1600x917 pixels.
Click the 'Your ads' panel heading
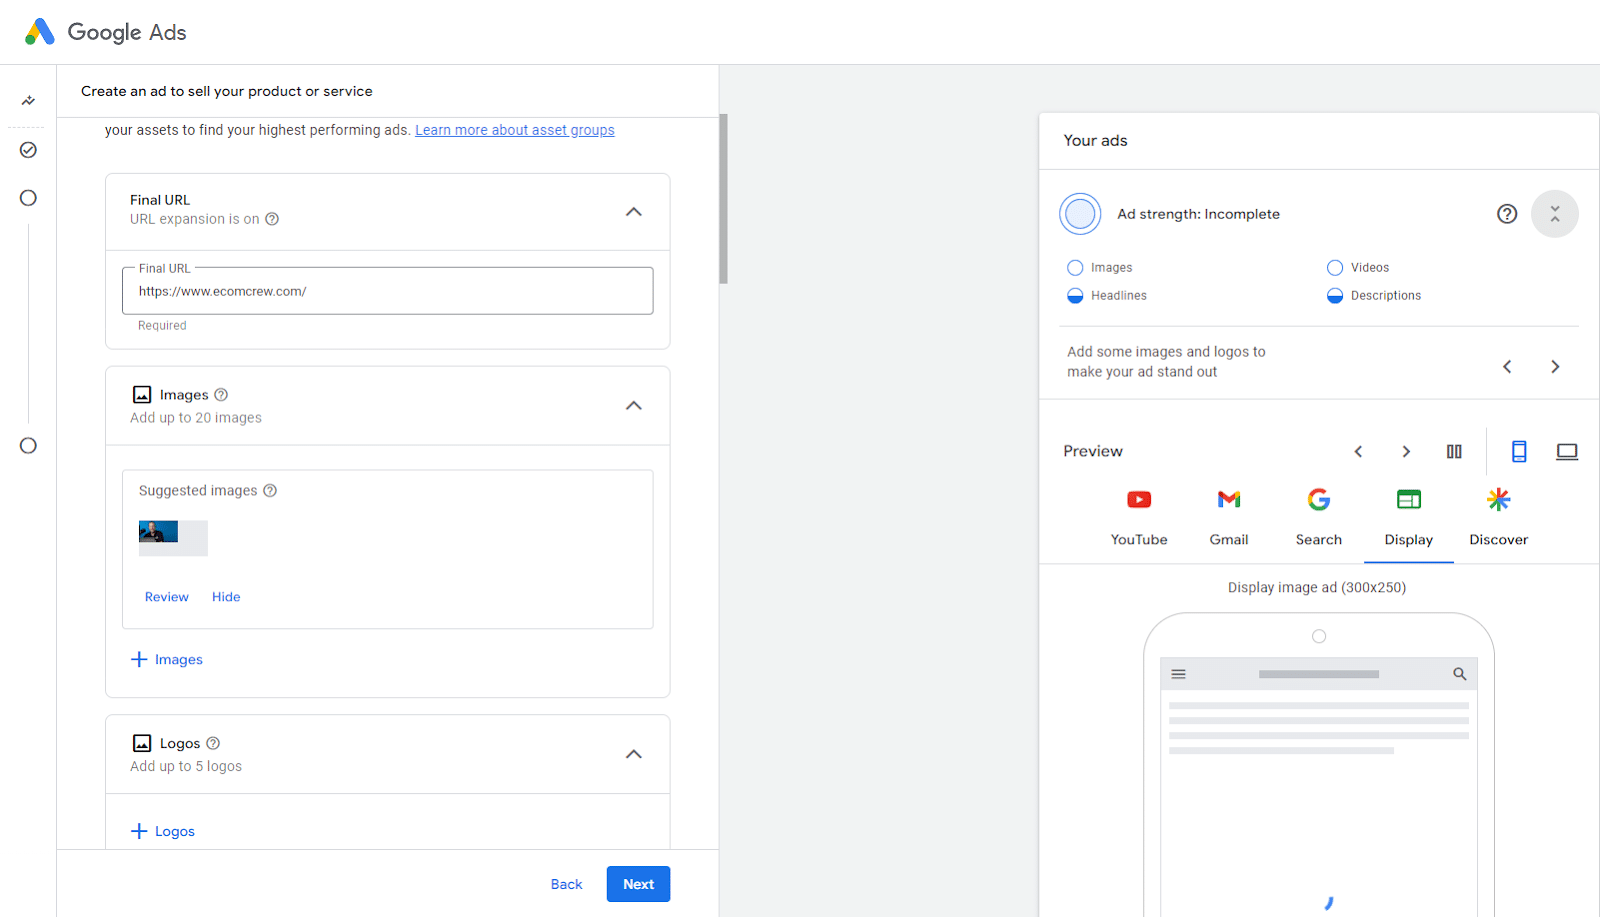[1095, 141]
